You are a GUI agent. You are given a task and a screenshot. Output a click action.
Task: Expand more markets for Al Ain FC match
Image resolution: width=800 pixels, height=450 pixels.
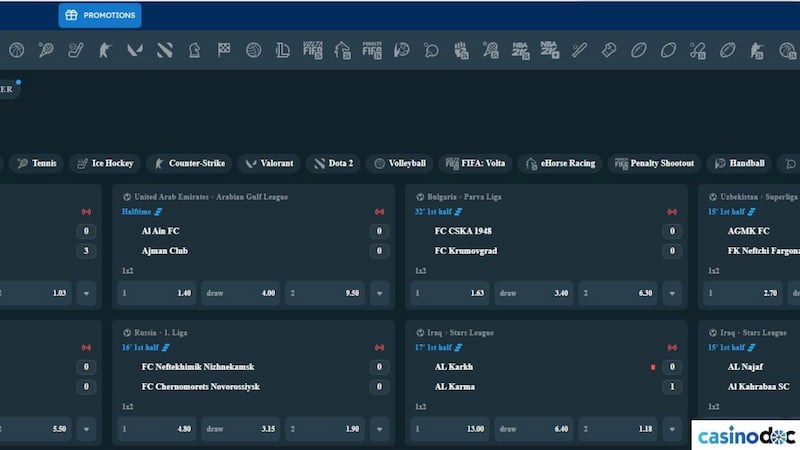click(379, 293)
